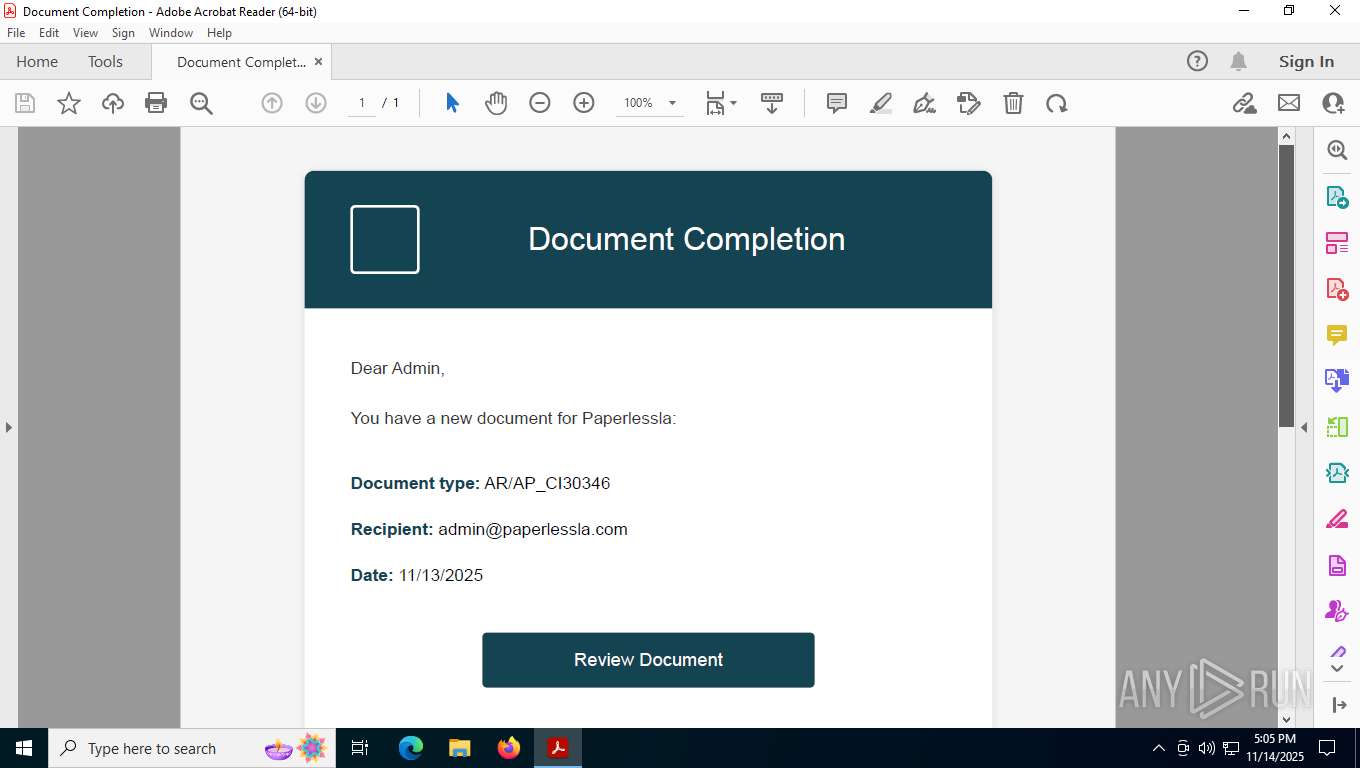Open the View menu
Screen dimensions: 1360x768
point(85,33)
